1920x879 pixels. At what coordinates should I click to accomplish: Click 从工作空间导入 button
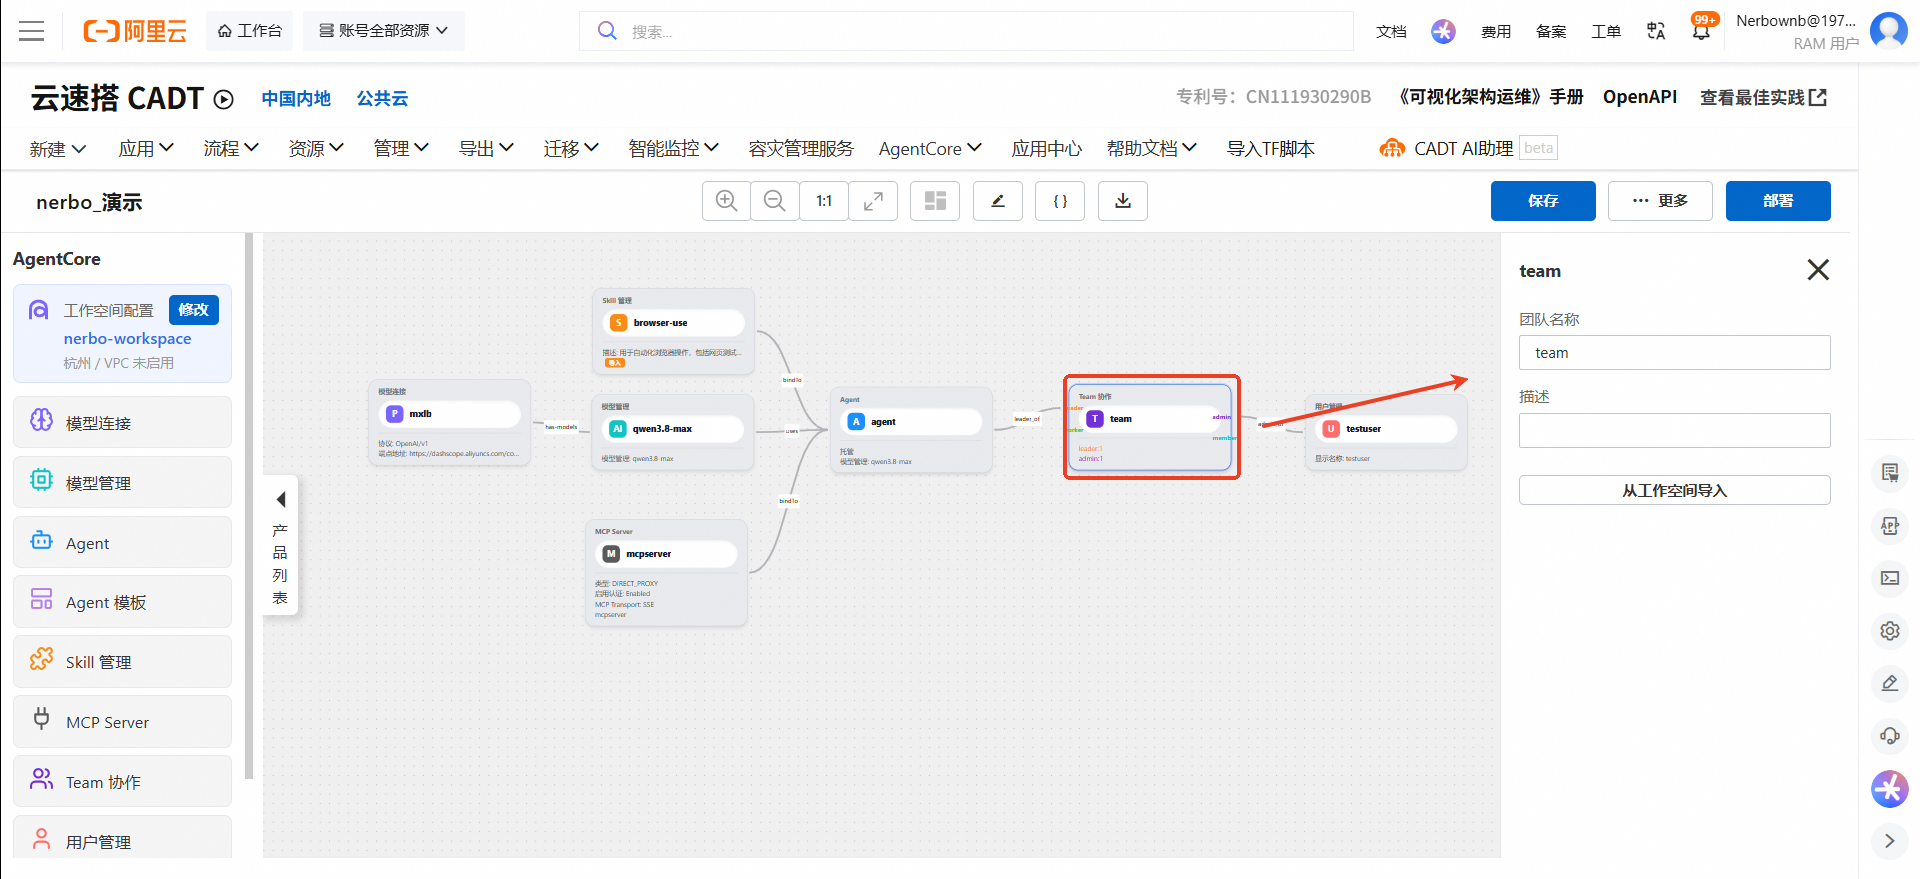[1675, 490]
